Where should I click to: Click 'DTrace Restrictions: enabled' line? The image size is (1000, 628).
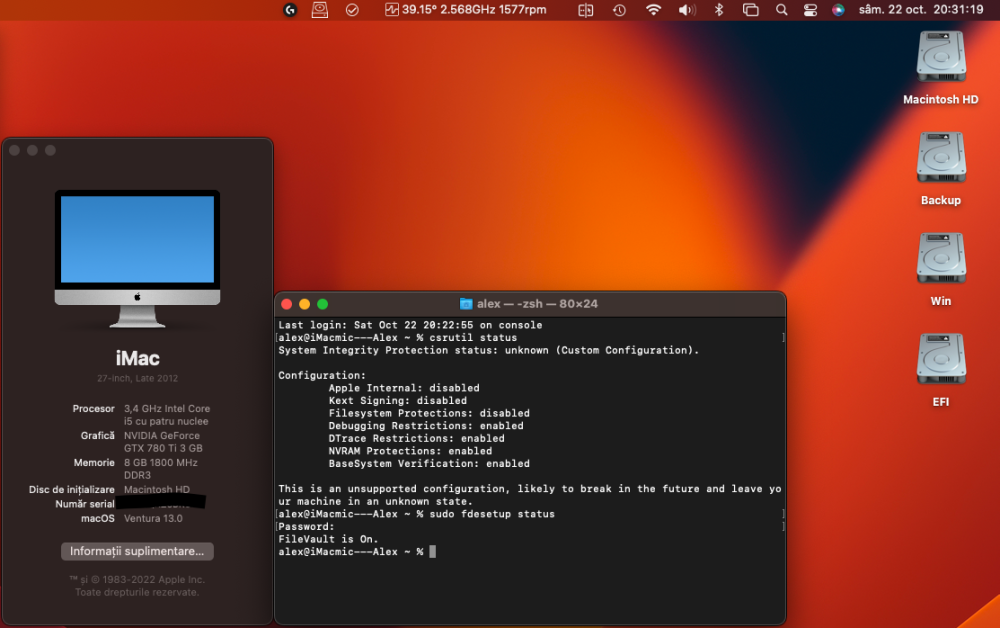tap(416, 439)
